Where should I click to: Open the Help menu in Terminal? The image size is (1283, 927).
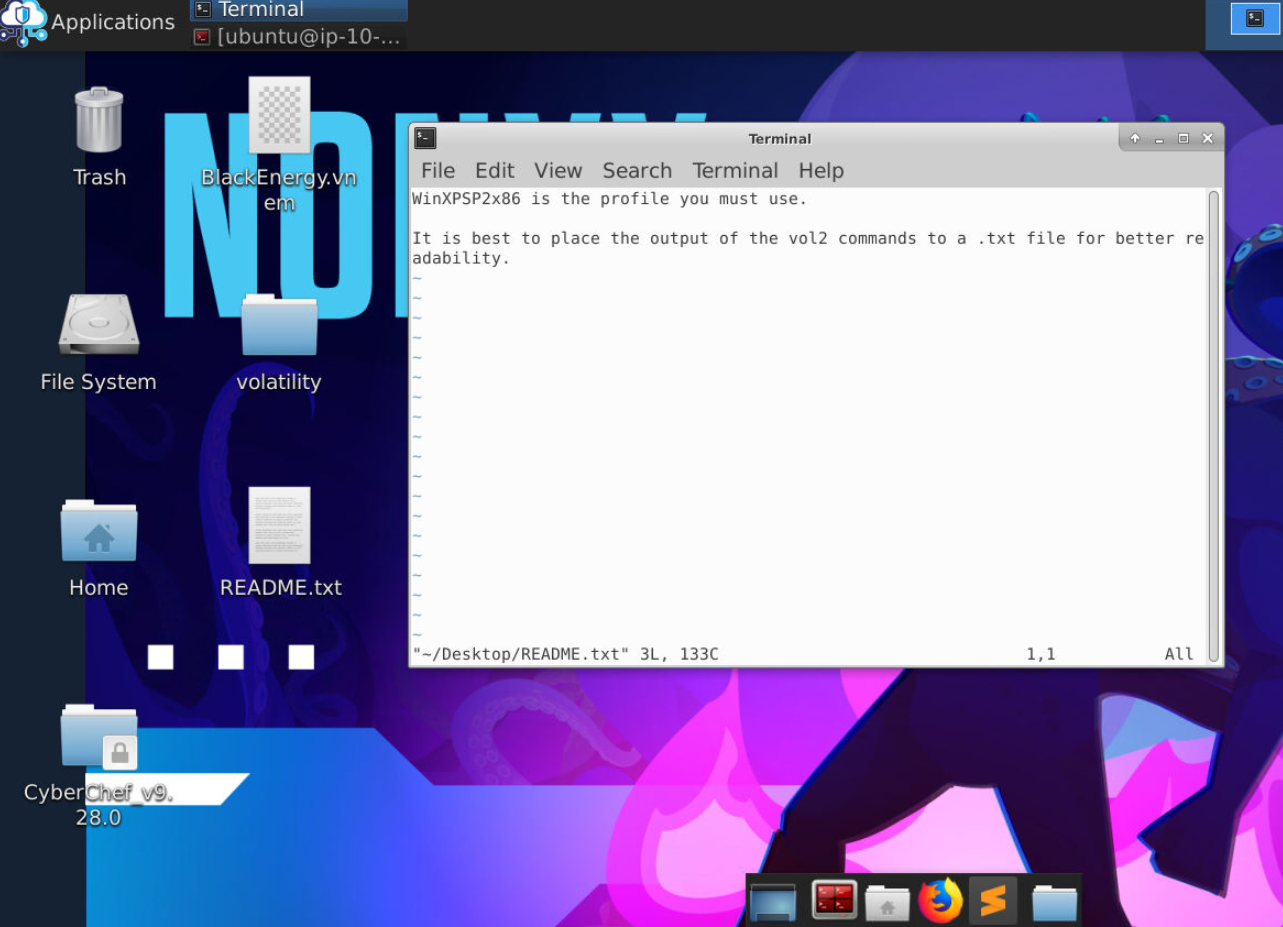tap(821, 171)
